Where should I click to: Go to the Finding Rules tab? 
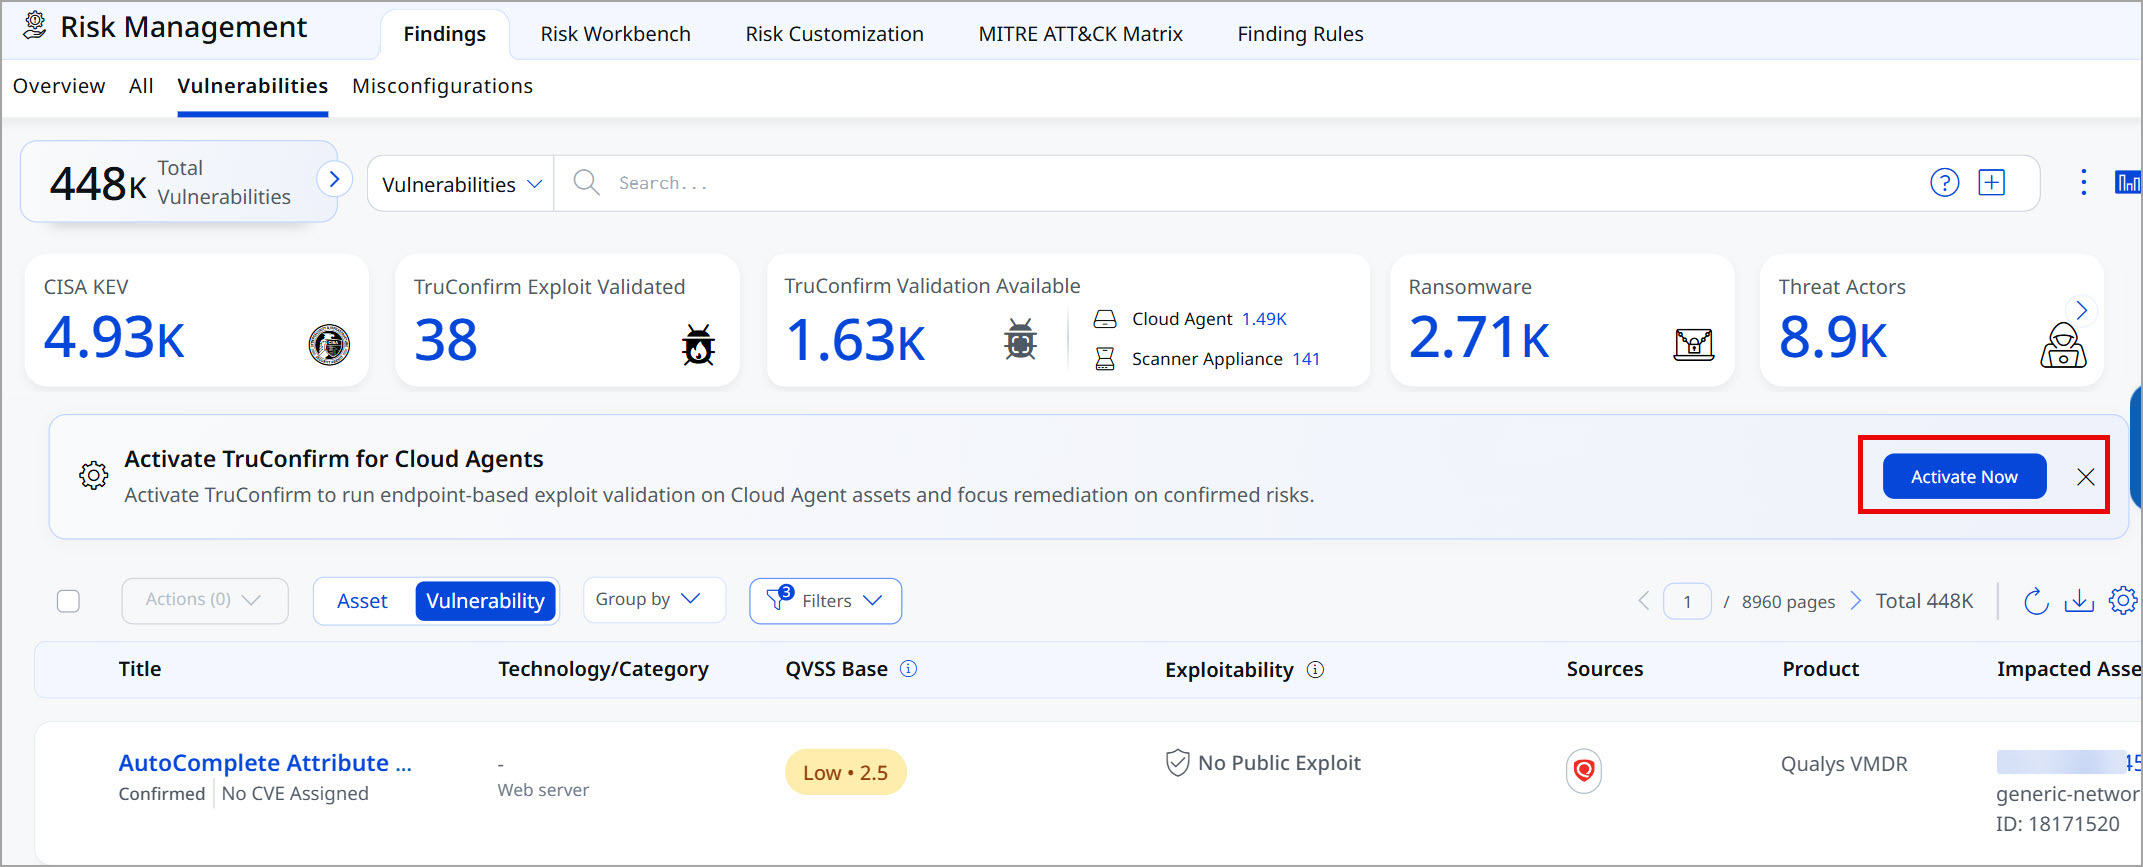point(1300,34)
